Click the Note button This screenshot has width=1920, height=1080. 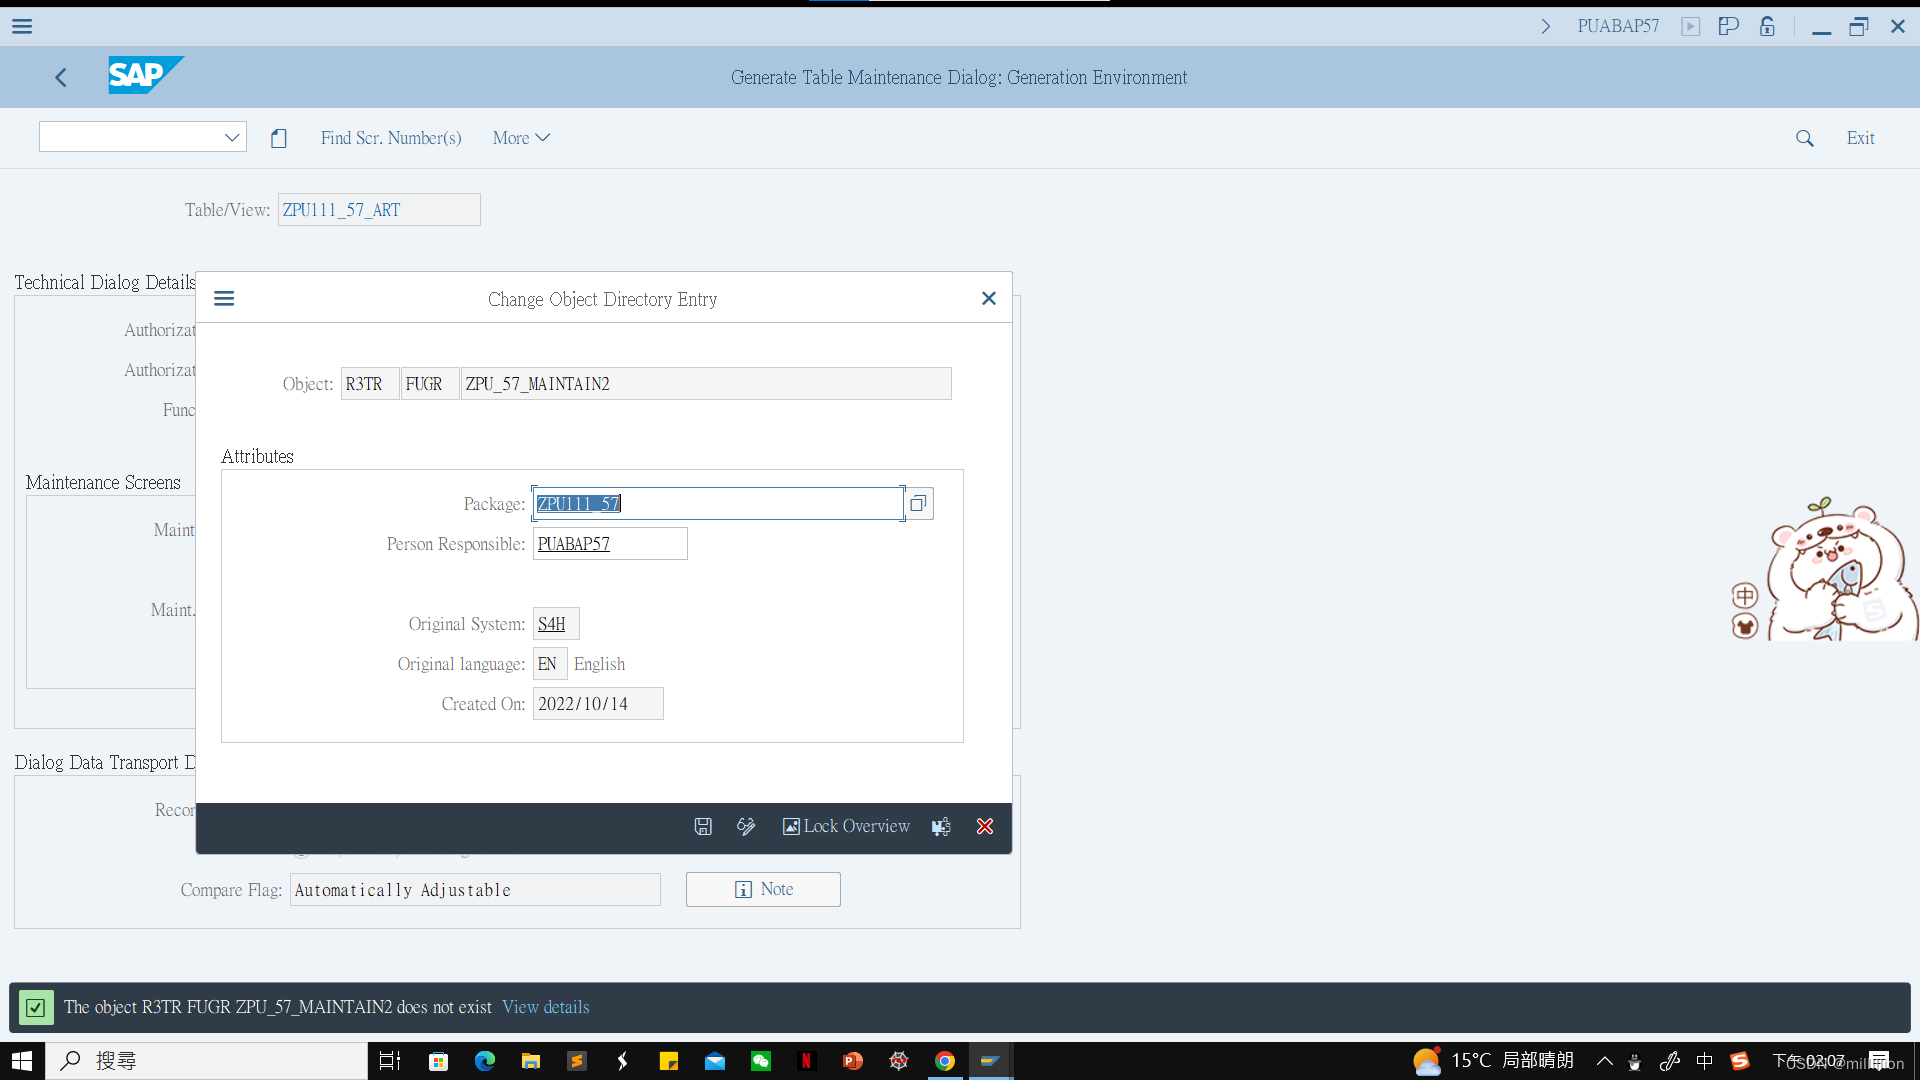[763, 889]
